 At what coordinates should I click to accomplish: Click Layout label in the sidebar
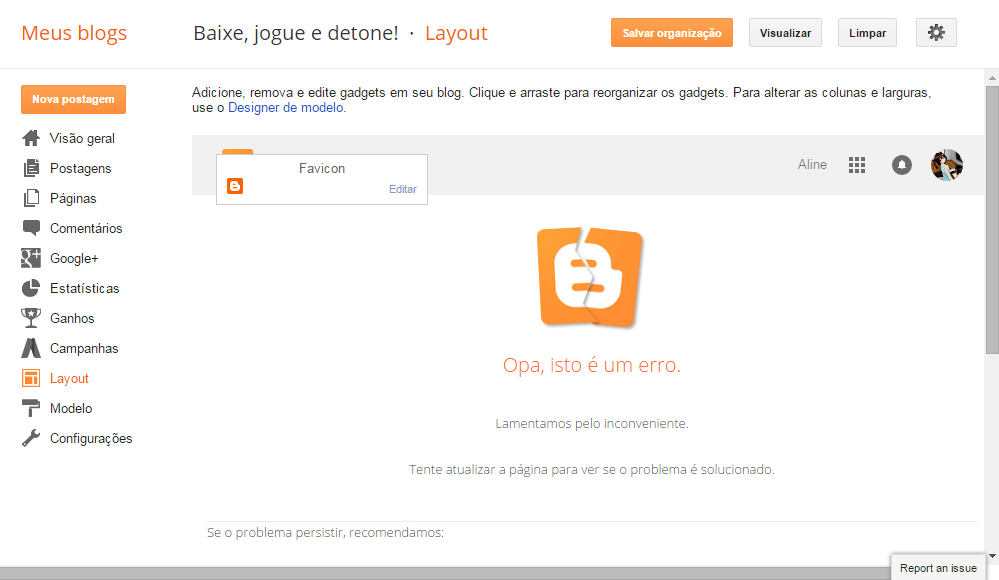[69, 379]
